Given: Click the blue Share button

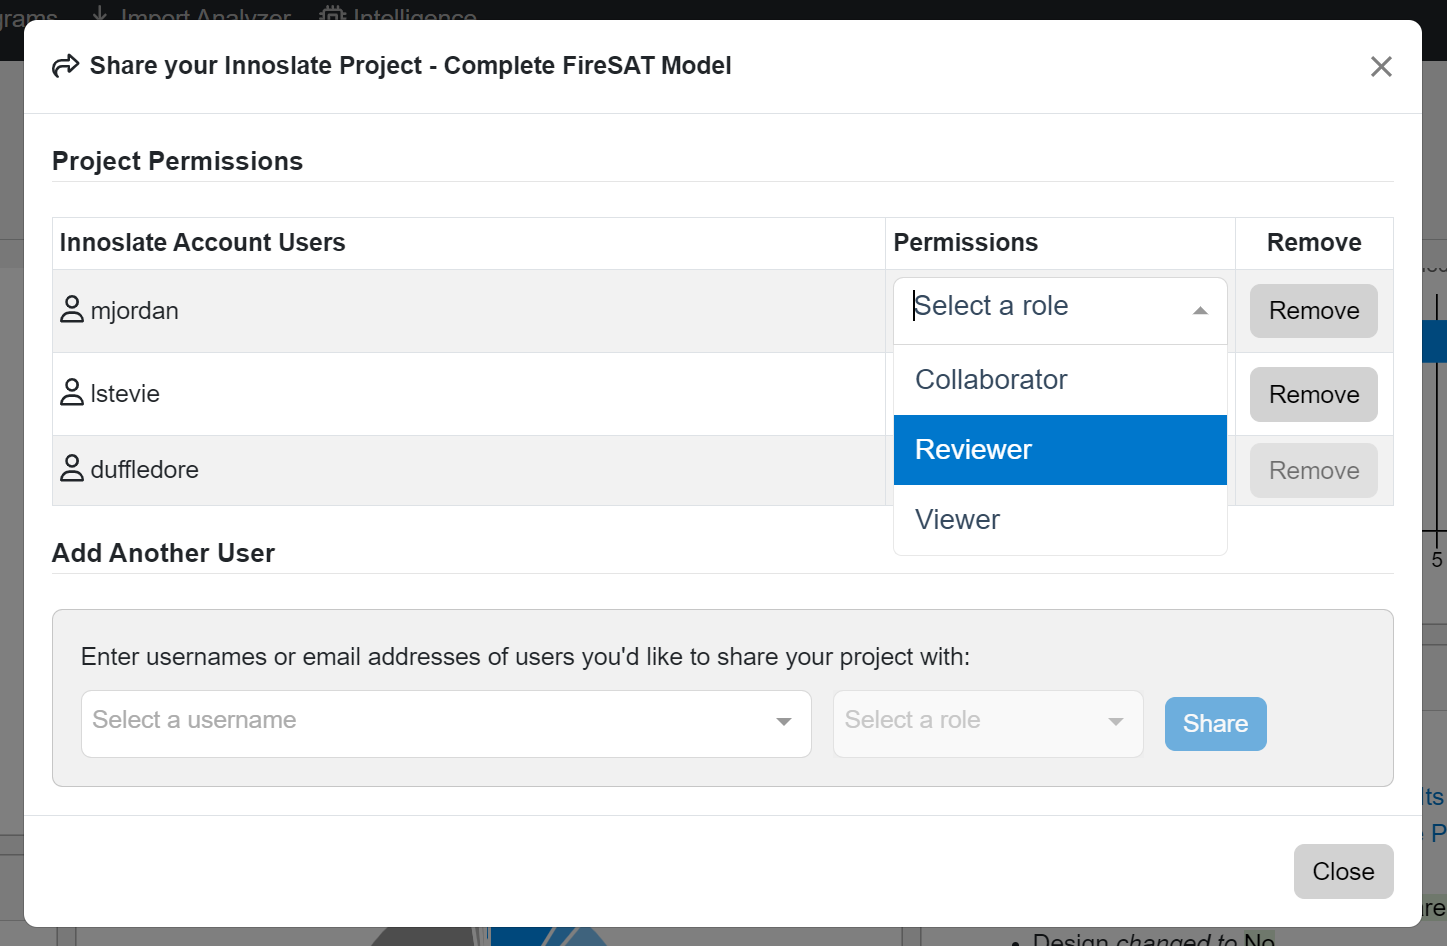Looking at the screenshot, I should pos(1215,724).
